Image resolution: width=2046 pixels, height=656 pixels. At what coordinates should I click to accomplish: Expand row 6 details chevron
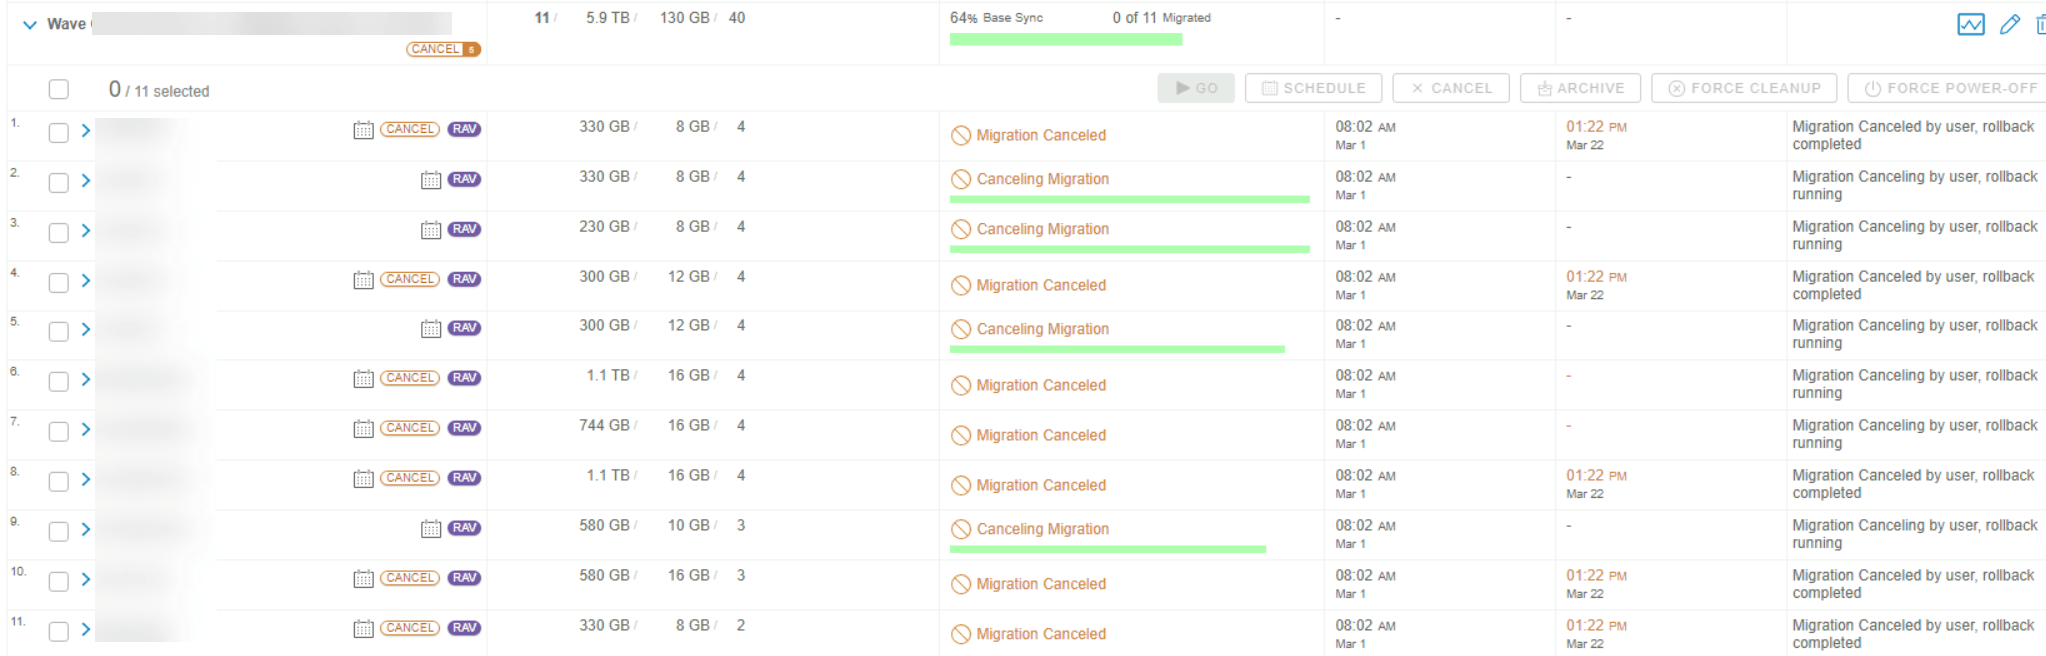click(x=86, y=379)
